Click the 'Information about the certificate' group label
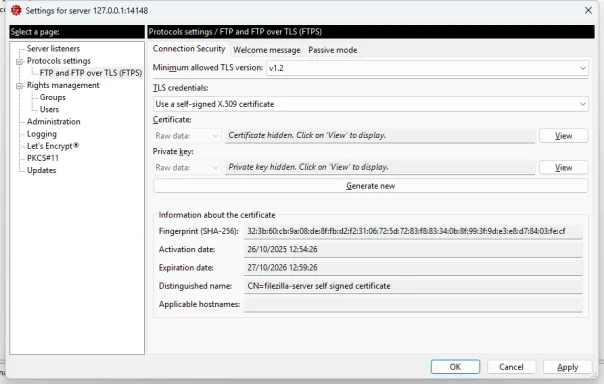The height and width of the screenshot is (384, 604). click(x=217, y=215)
